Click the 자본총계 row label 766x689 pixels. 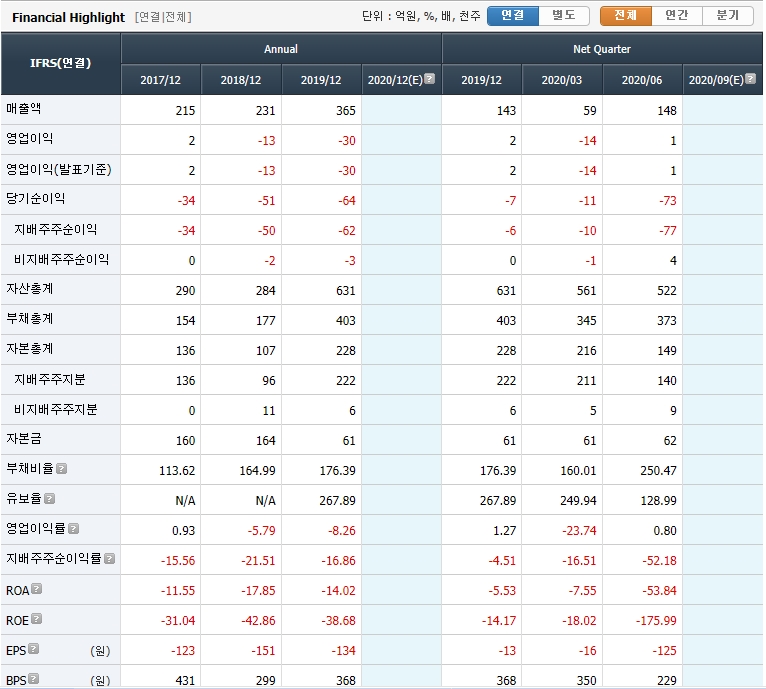(29, 348)
